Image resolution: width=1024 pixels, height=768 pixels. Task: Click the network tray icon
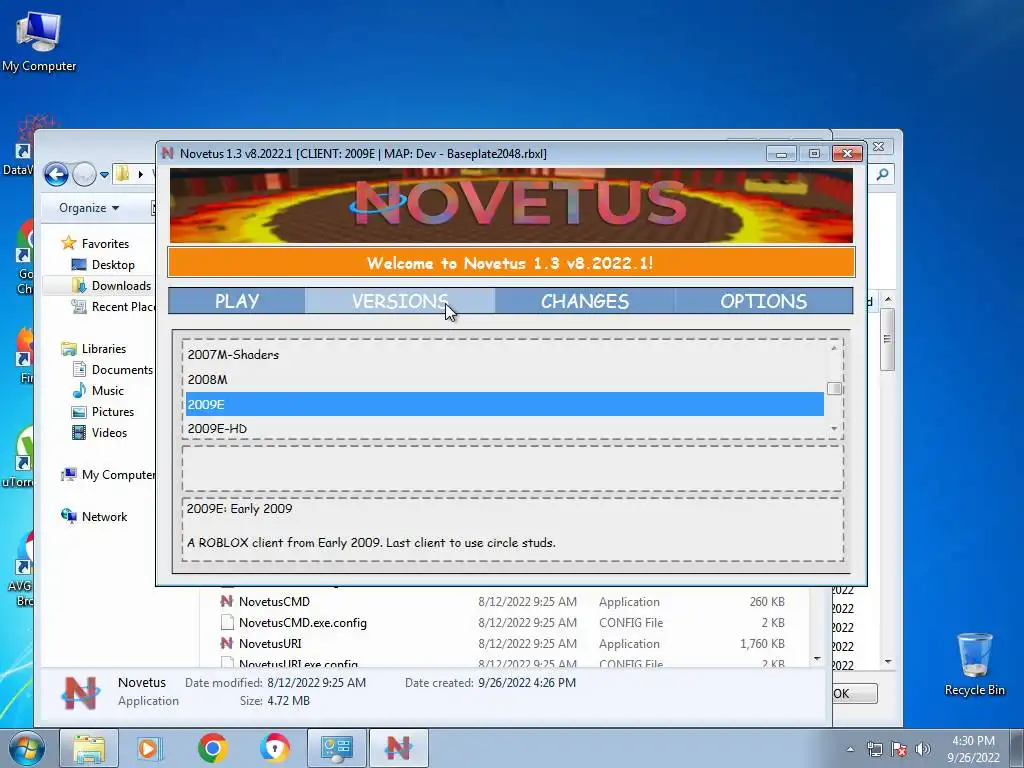[x=874, y=749]
